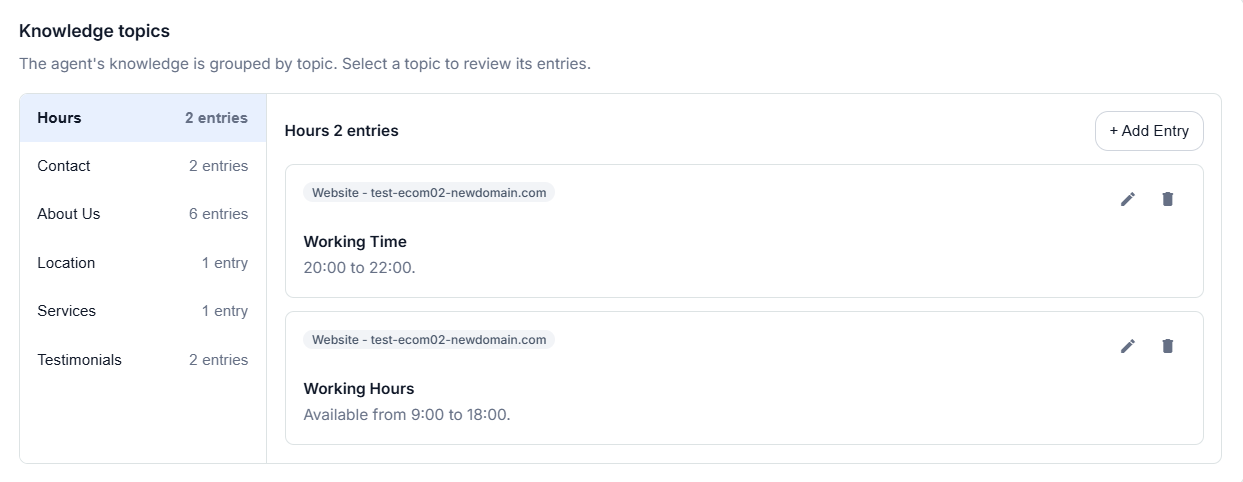The image size is (1243, 482).
Task: Edit the Working Time entry pencil icon
Action: pyautogui.click(x=1128, y=199)
